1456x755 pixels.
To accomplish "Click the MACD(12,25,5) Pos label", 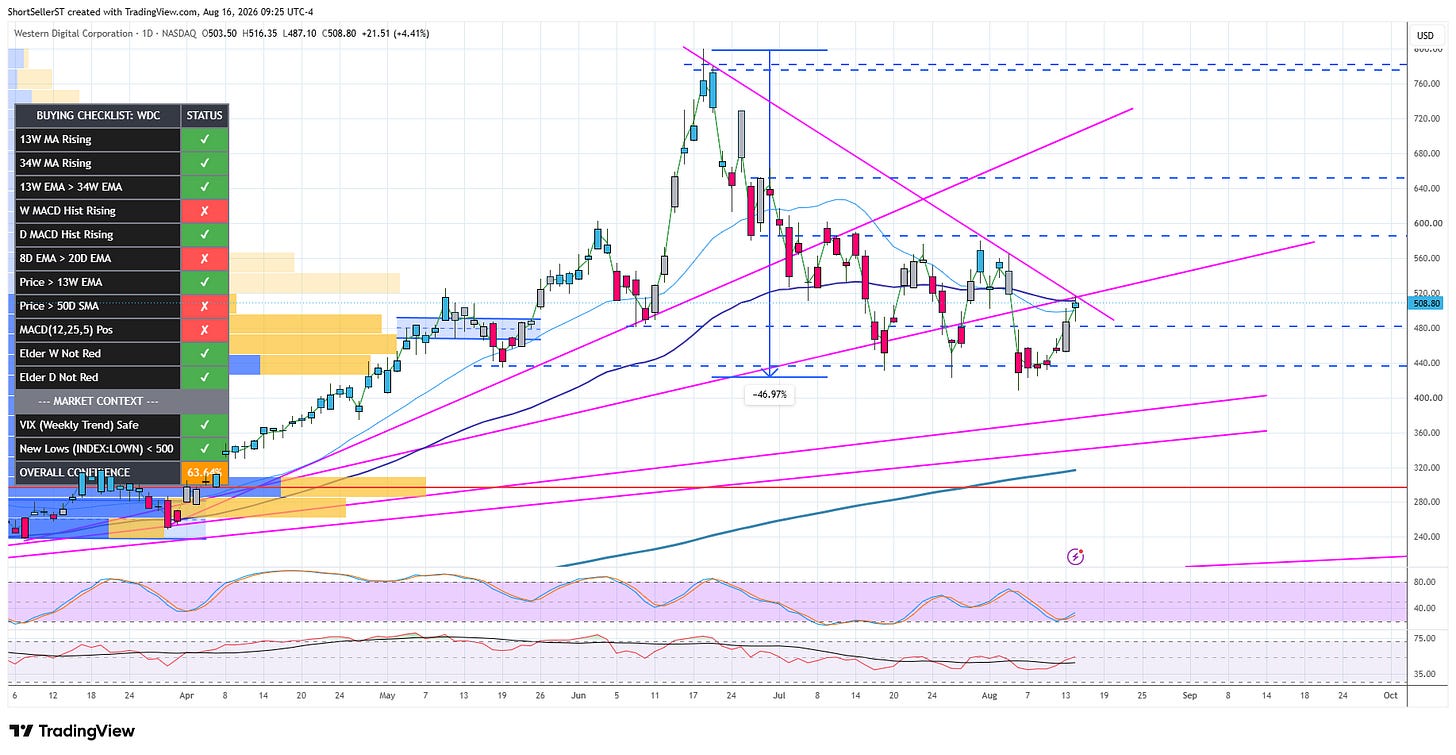I will point(67,330).
